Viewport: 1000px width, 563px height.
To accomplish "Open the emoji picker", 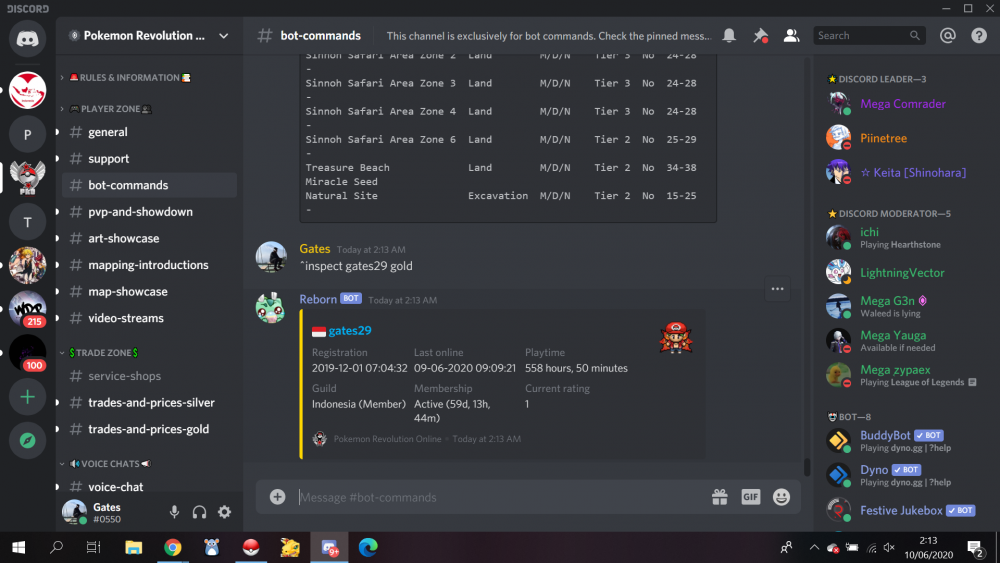I will tap(781, 497).
